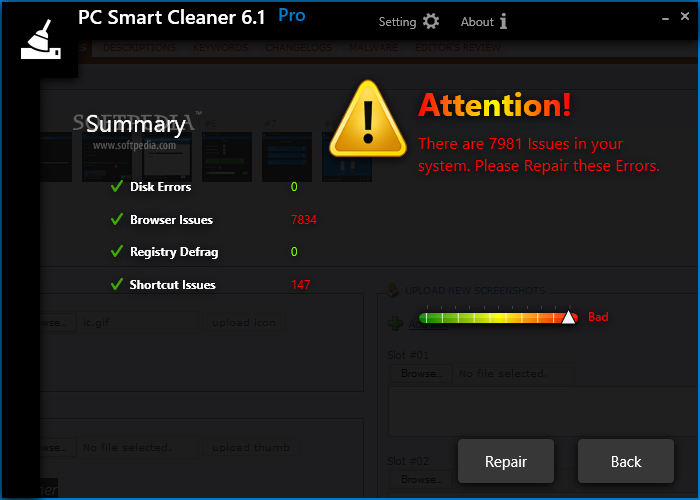This screenshot has height=500, width=700.
Task: Click the Attention! heading
Action: point(495,105)
